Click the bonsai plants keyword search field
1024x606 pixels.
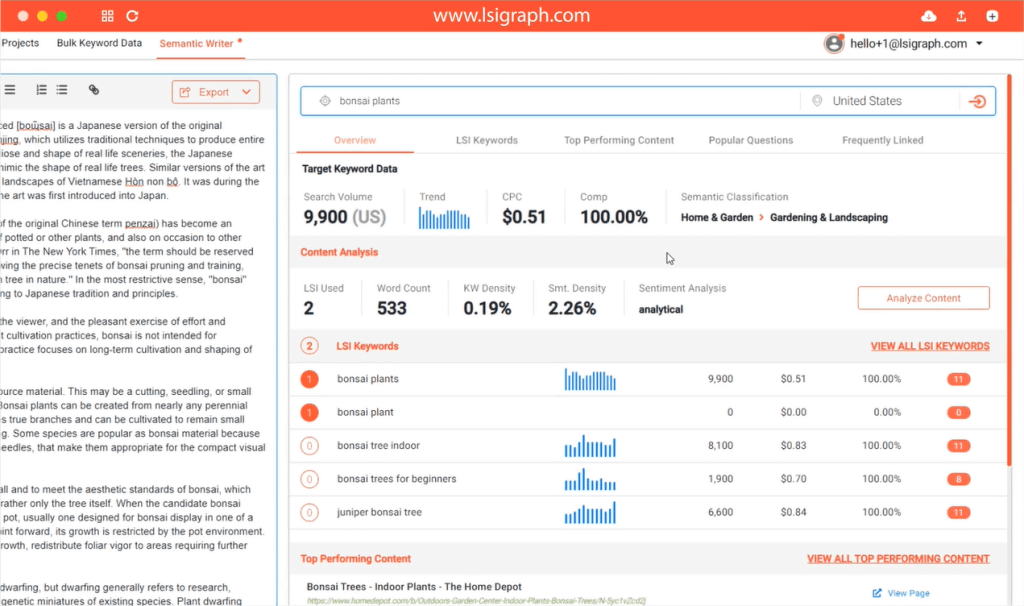(560, 101)
